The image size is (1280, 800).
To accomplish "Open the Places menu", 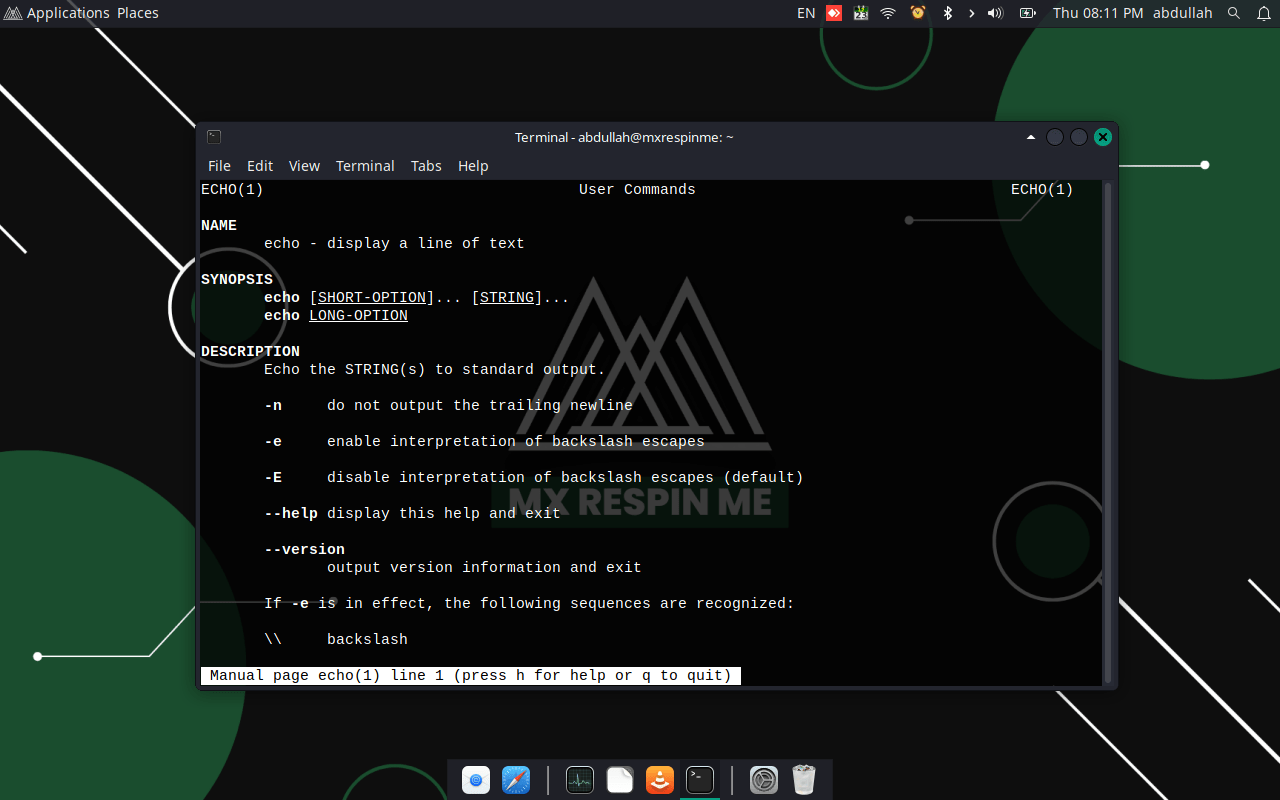I will 138,13.
